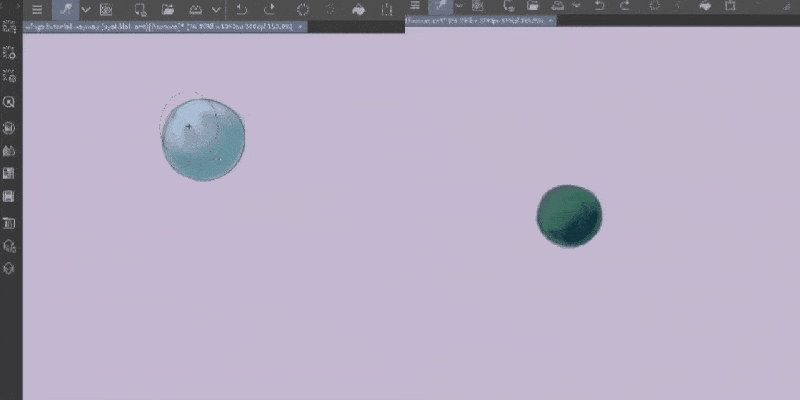Click the circular-arrow document icon in the left sidebar
The image size is (800, 400).
pyautogui.click(x=9, y=127)
